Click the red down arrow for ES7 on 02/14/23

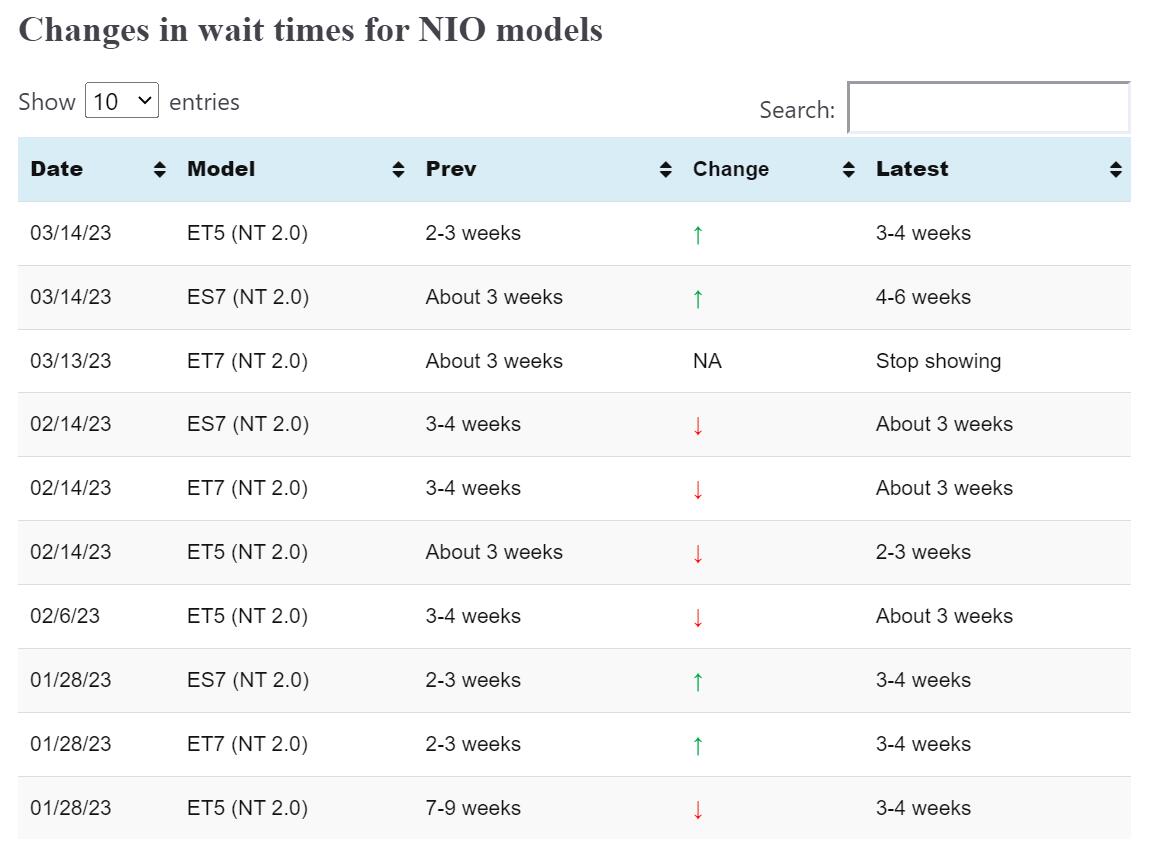(x=698, y=424)
